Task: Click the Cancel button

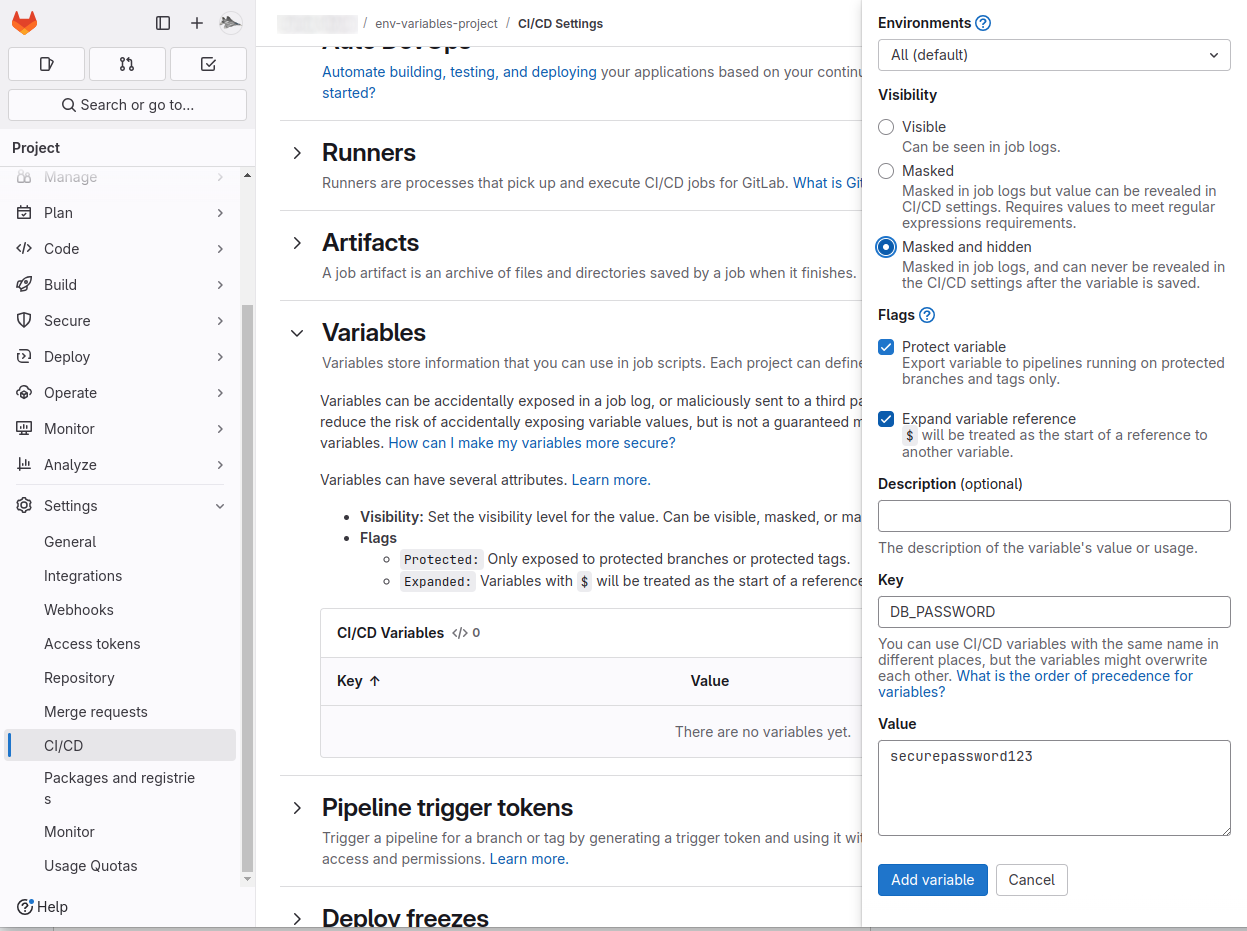Action: 1031,880
